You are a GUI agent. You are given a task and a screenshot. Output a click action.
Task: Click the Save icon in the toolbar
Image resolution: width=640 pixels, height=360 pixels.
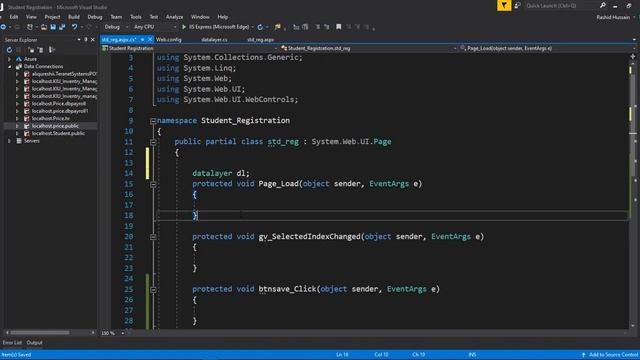53,27
